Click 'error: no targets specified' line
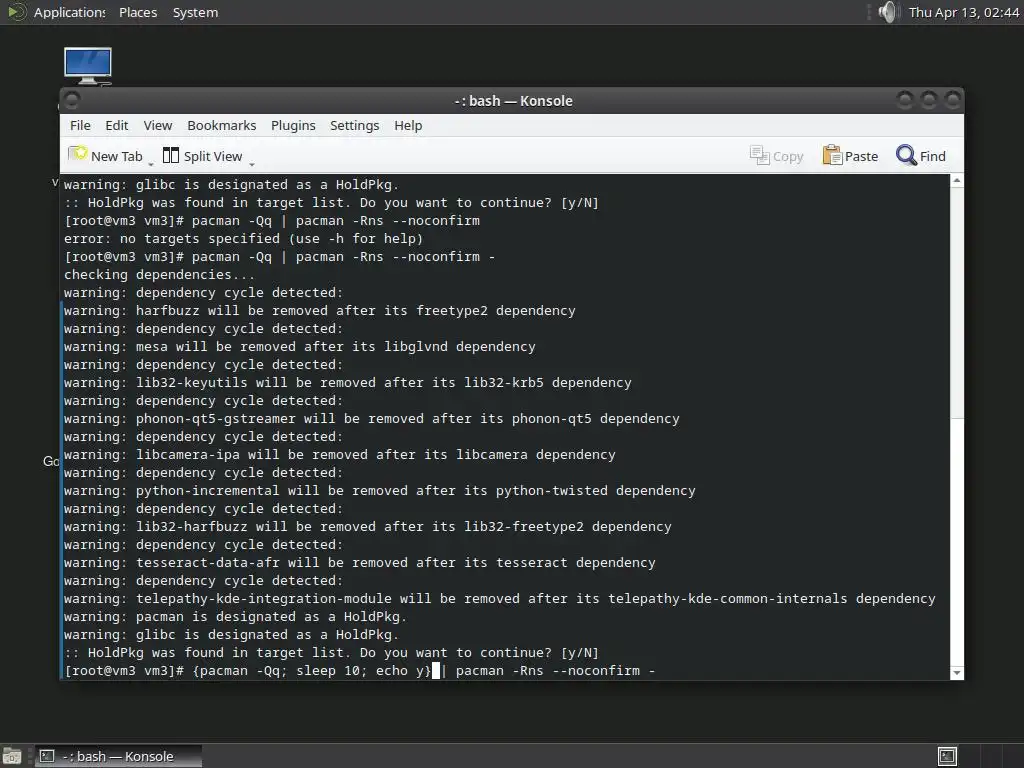This screenshot has width=1024, height=768. (243, 239)
